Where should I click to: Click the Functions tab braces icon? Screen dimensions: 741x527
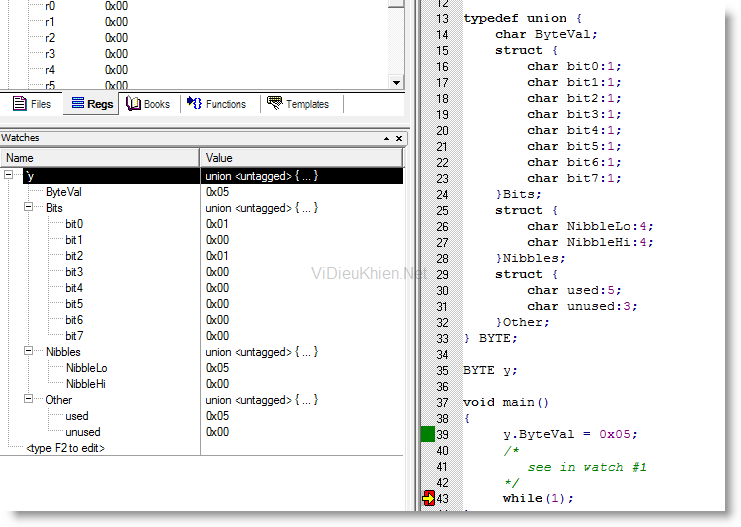pos(194,103)
